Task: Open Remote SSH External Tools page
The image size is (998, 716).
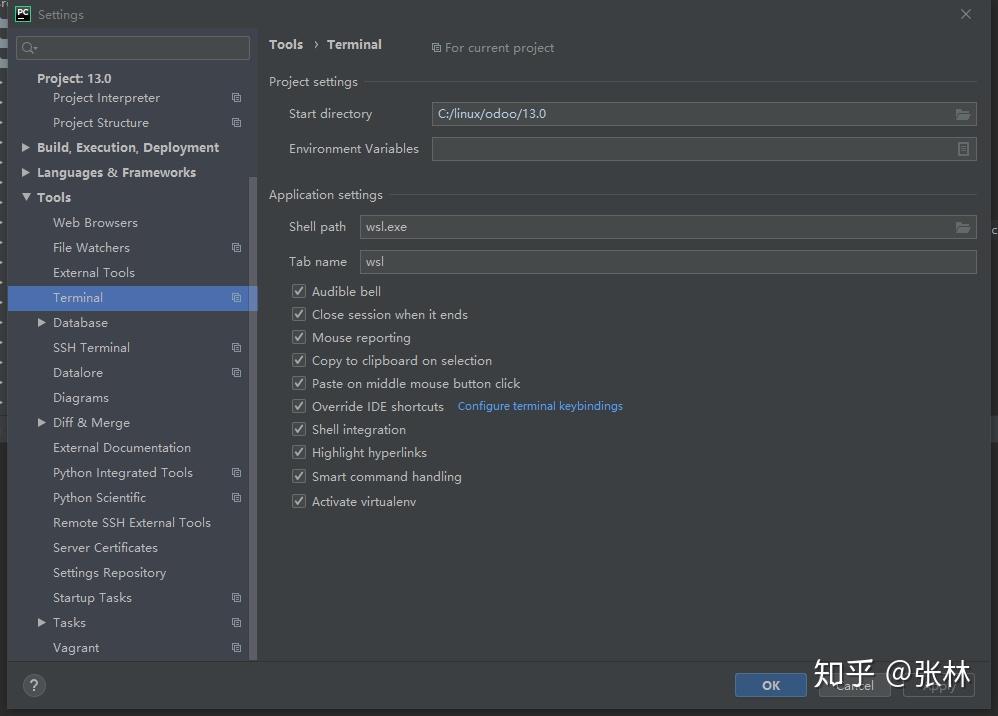Action: point(132,523)
